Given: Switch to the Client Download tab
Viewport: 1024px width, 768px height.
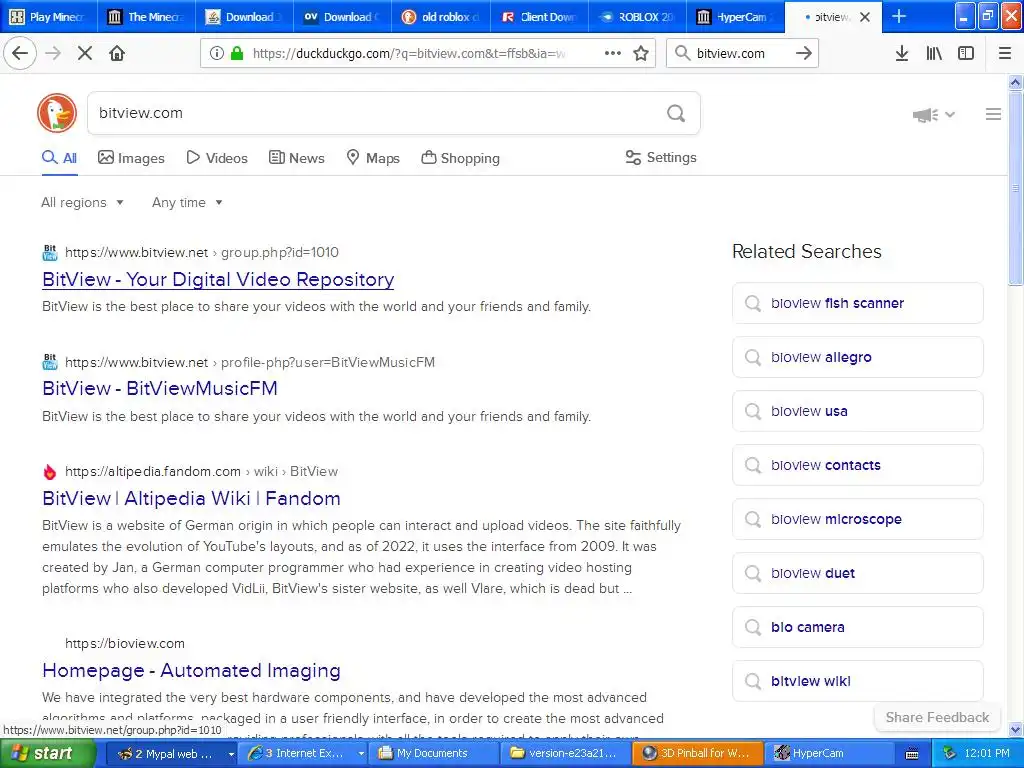Looking at the screenshot, I should 539,17.
